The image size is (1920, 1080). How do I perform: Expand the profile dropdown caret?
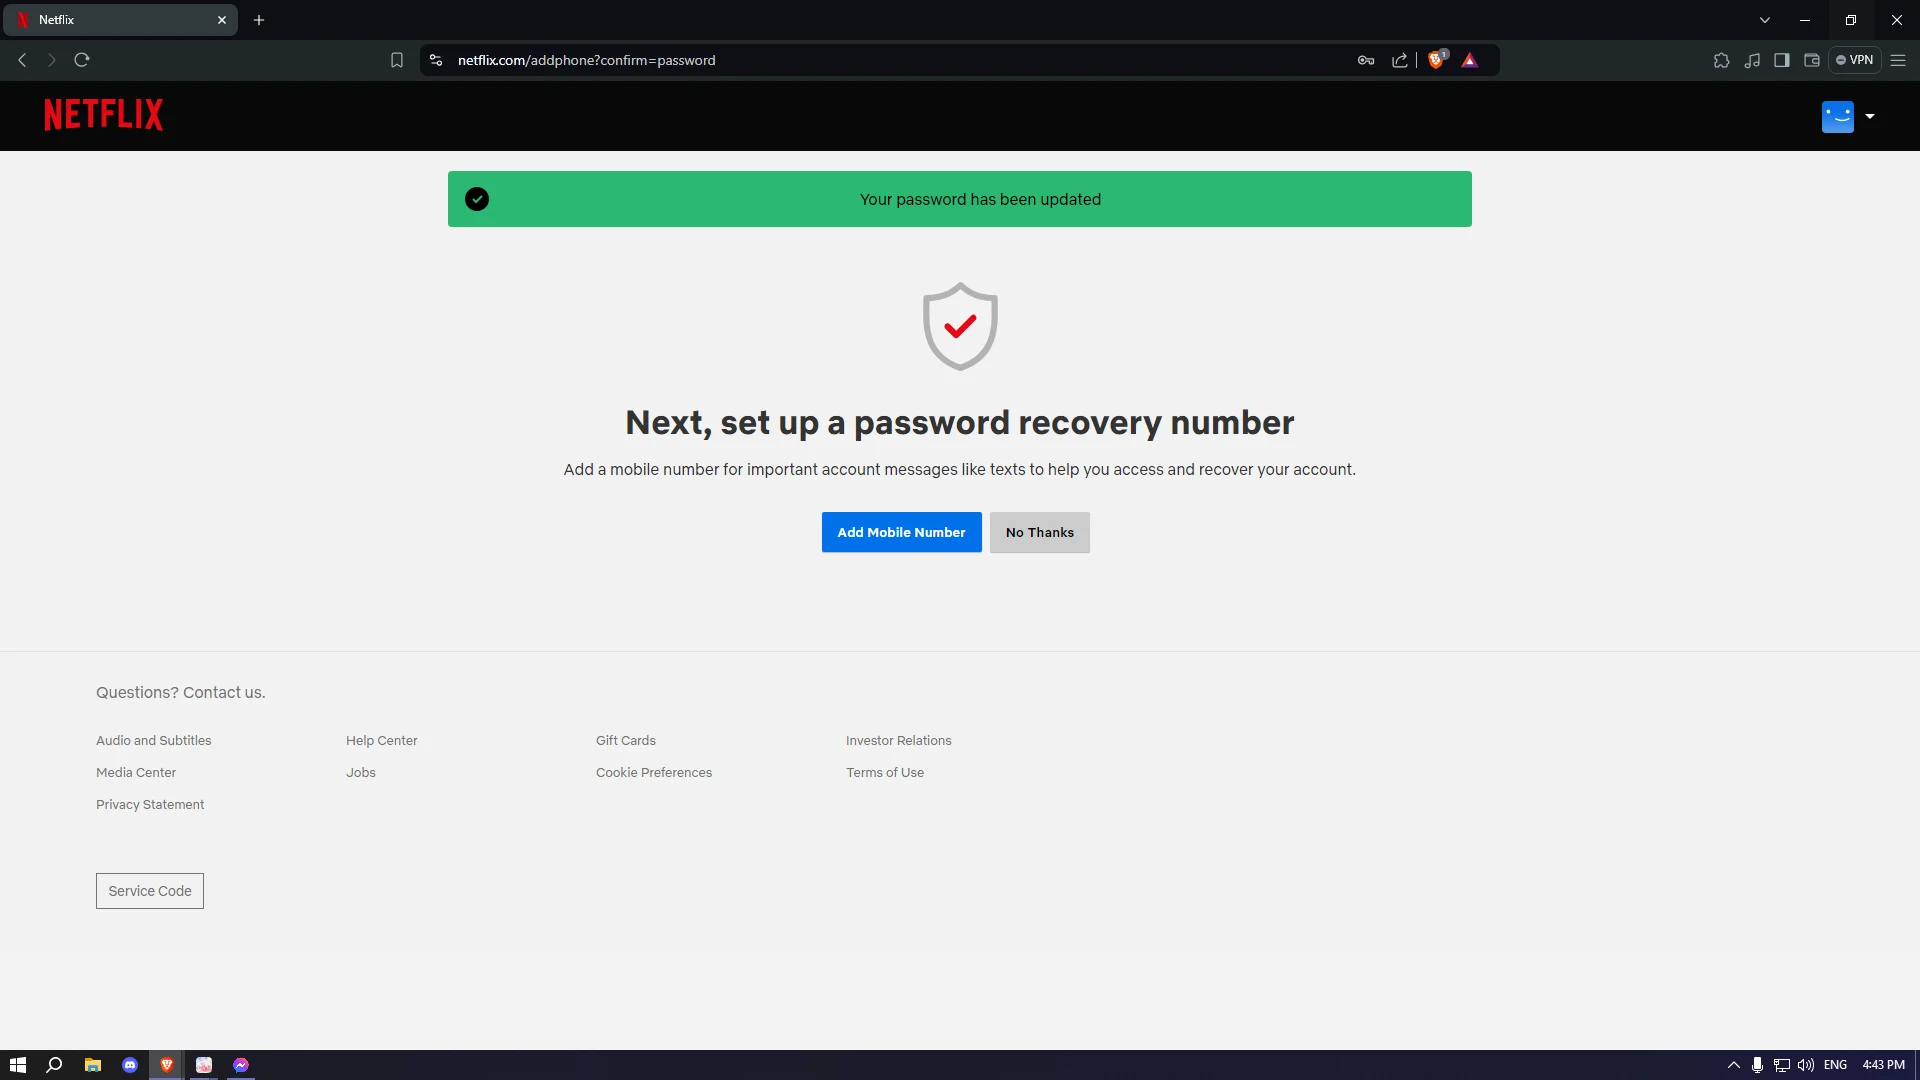(x=1870, y=117)
